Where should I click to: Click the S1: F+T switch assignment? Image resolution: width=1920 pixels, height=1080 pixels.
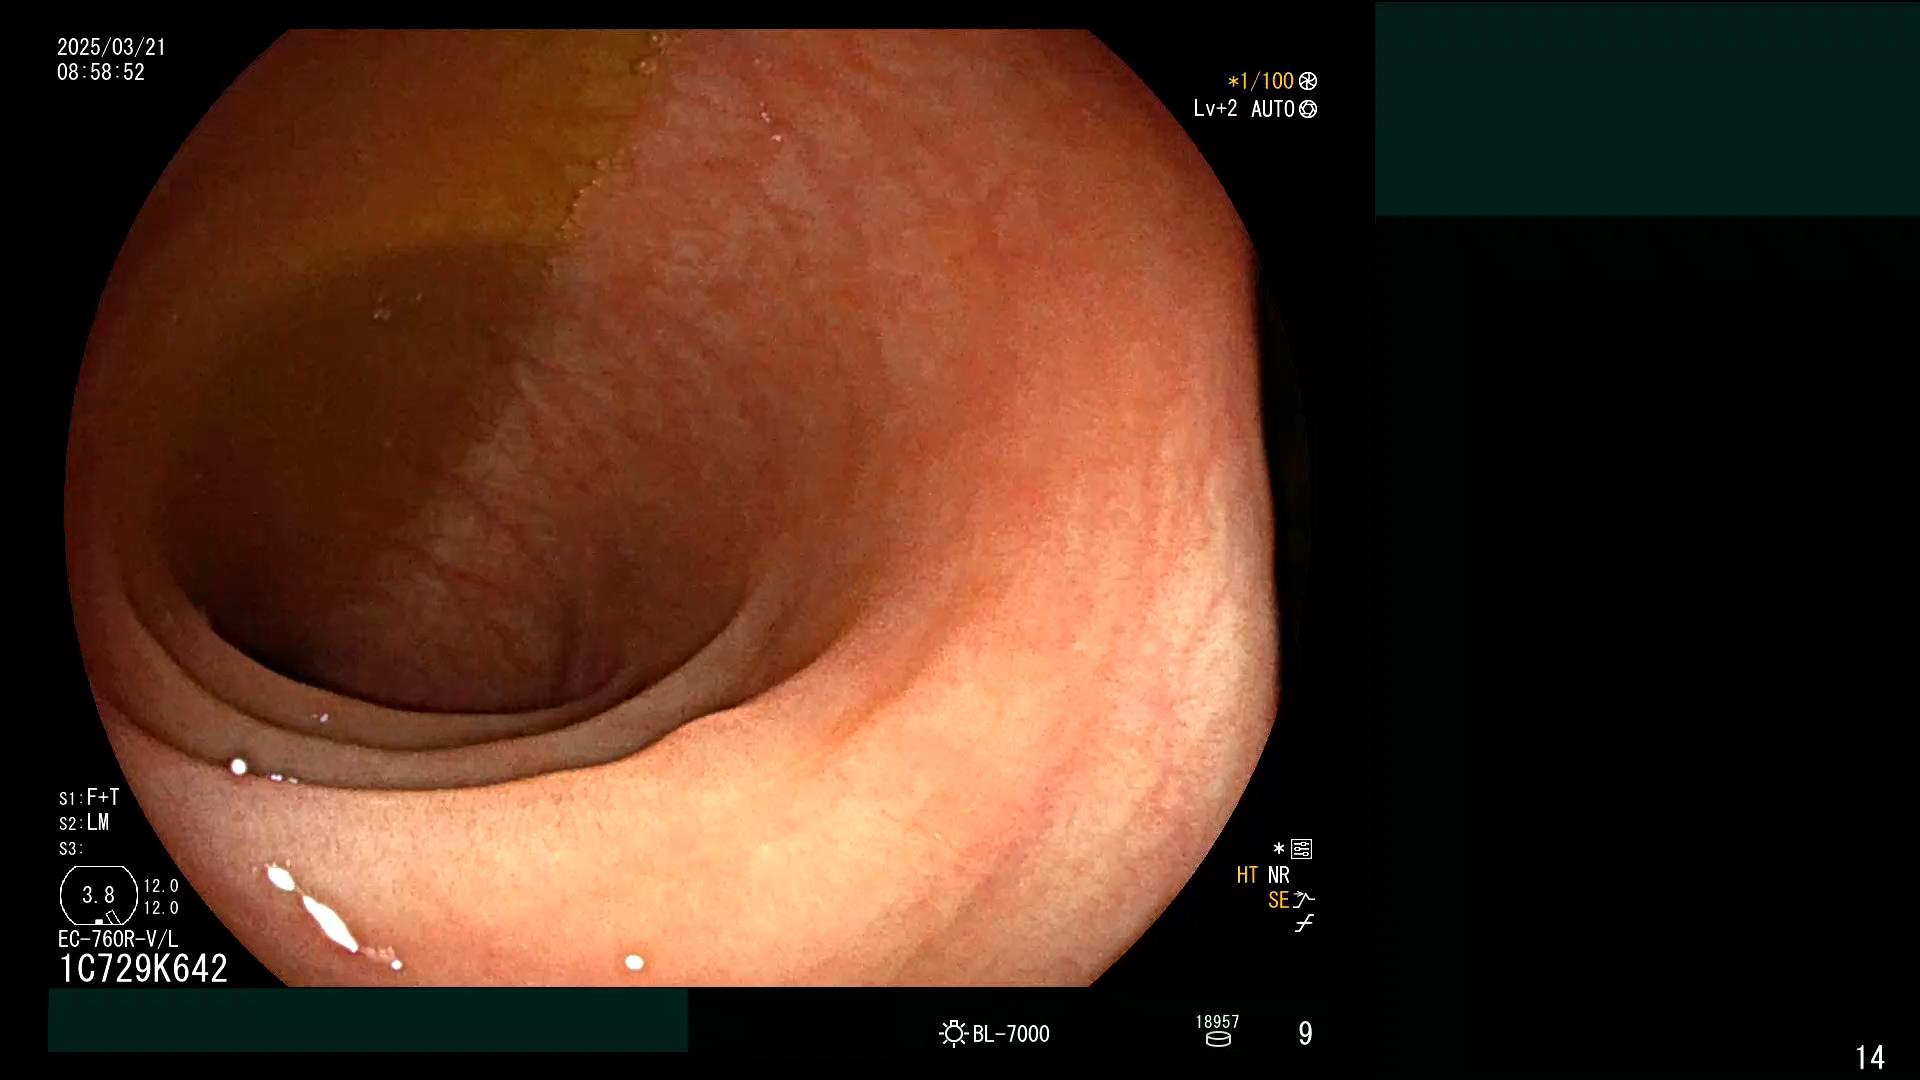89,797
